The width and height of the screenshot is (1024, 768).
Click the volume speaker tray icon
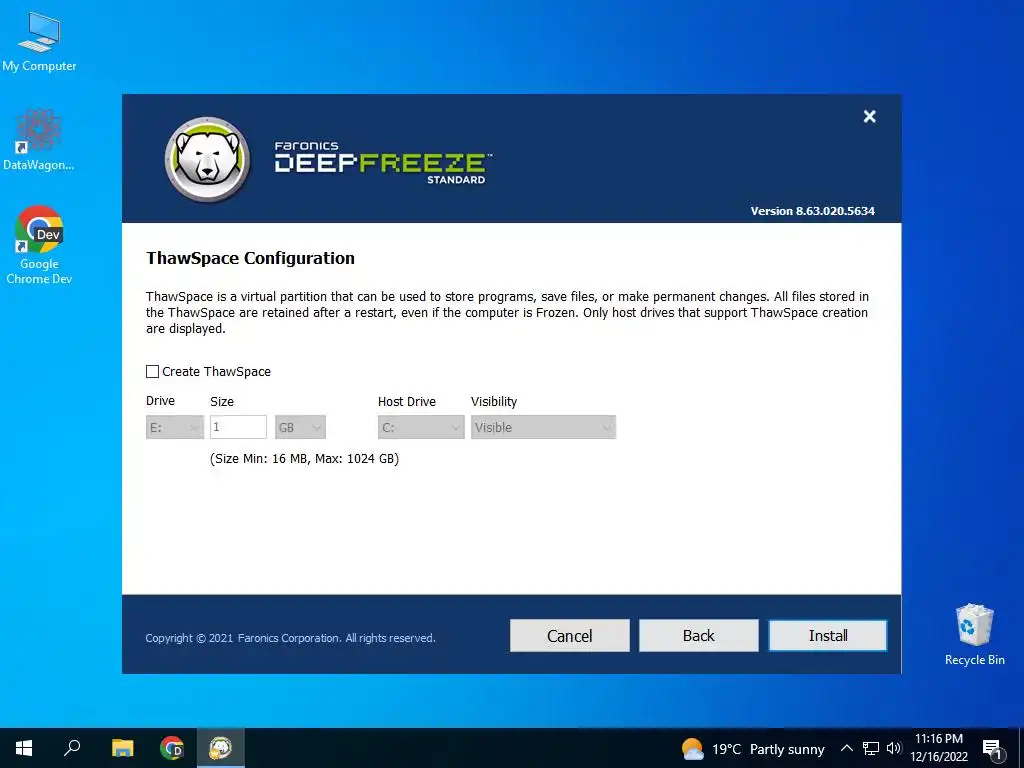click(894, 748)
